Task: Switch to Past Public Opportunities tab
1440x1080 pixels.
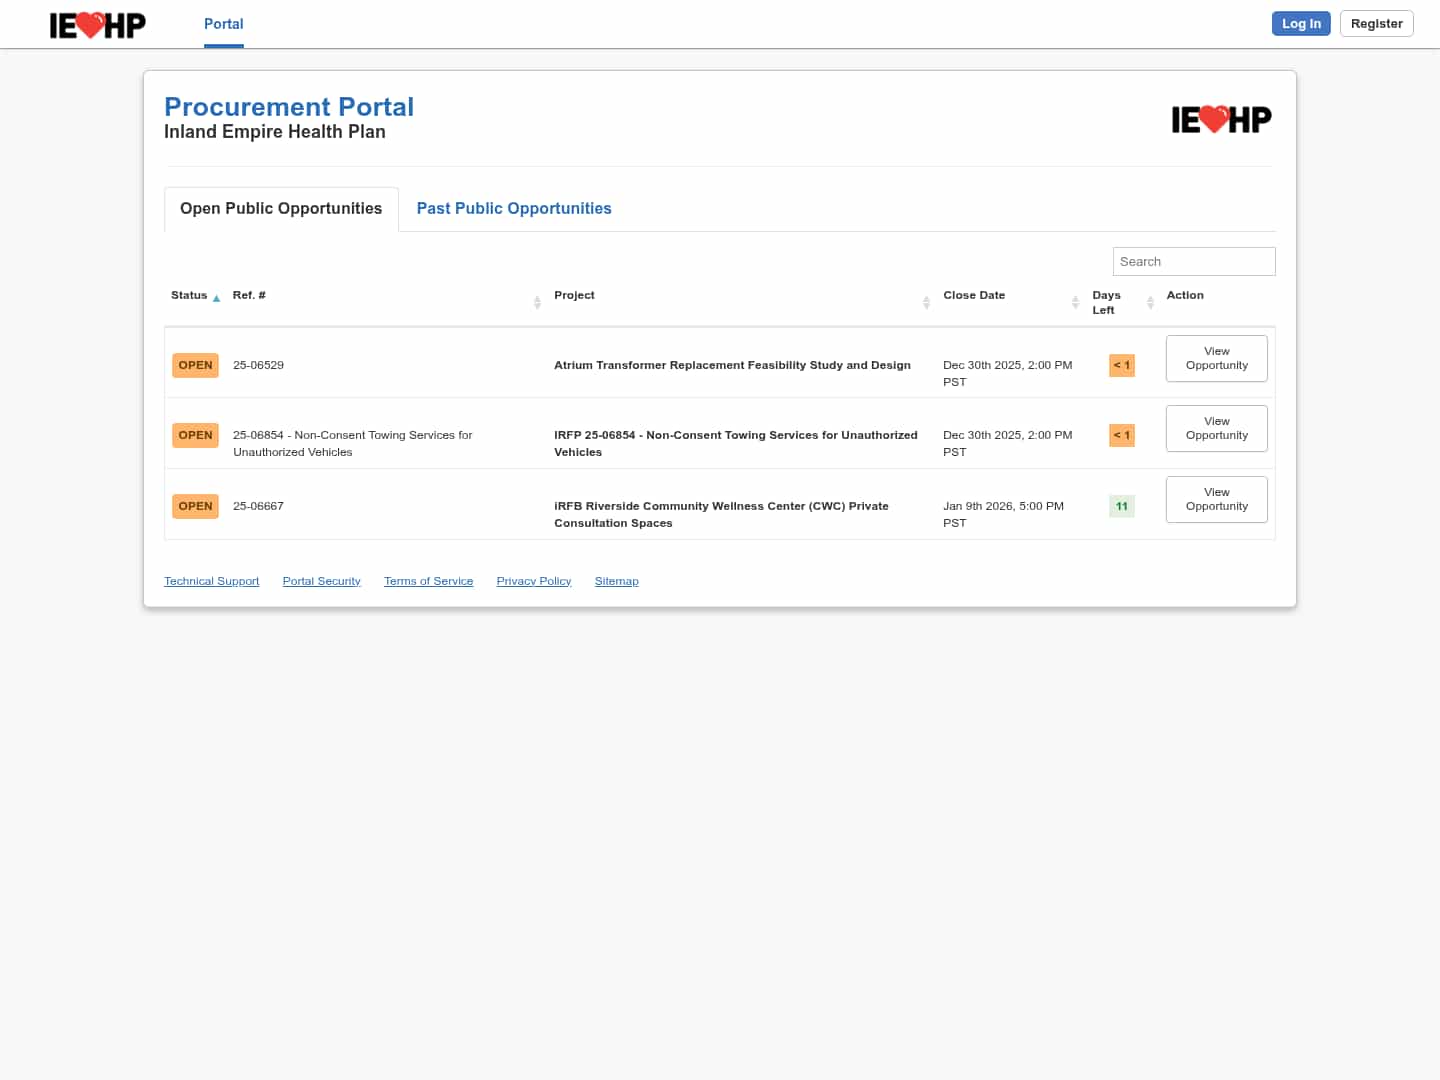Action: click(513, 208)
